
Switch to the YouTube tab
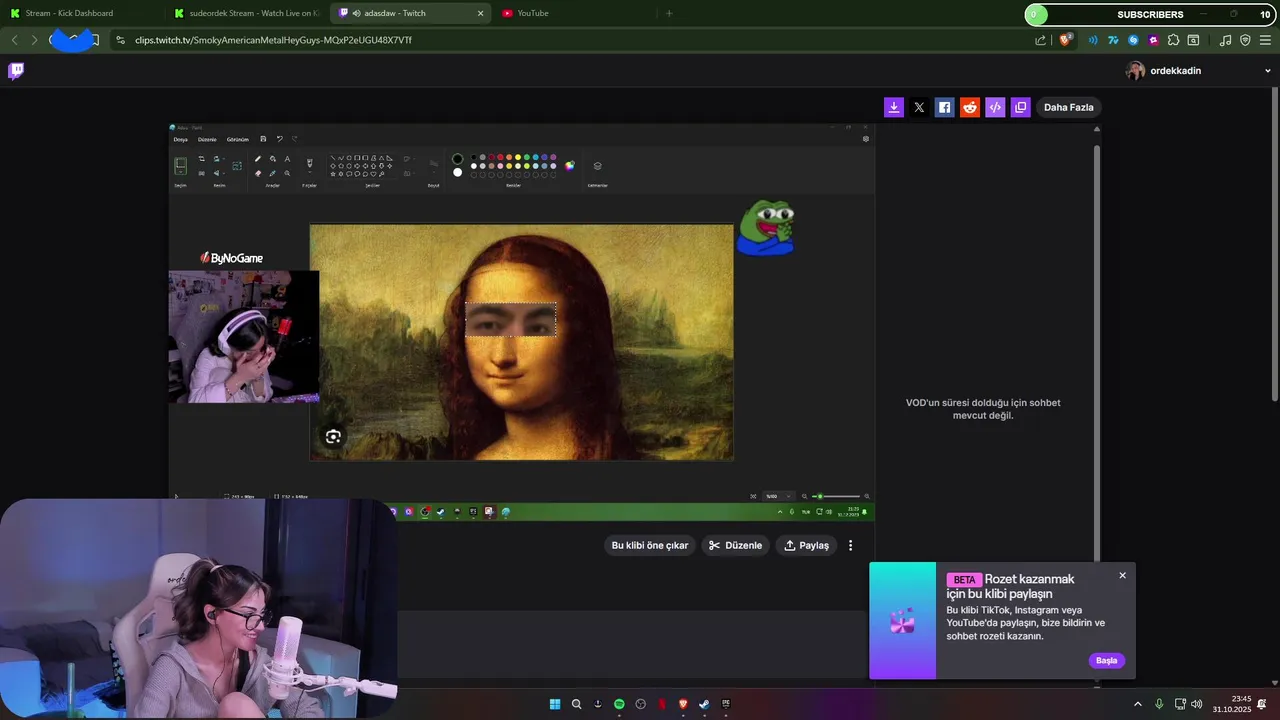pos(573,13)
